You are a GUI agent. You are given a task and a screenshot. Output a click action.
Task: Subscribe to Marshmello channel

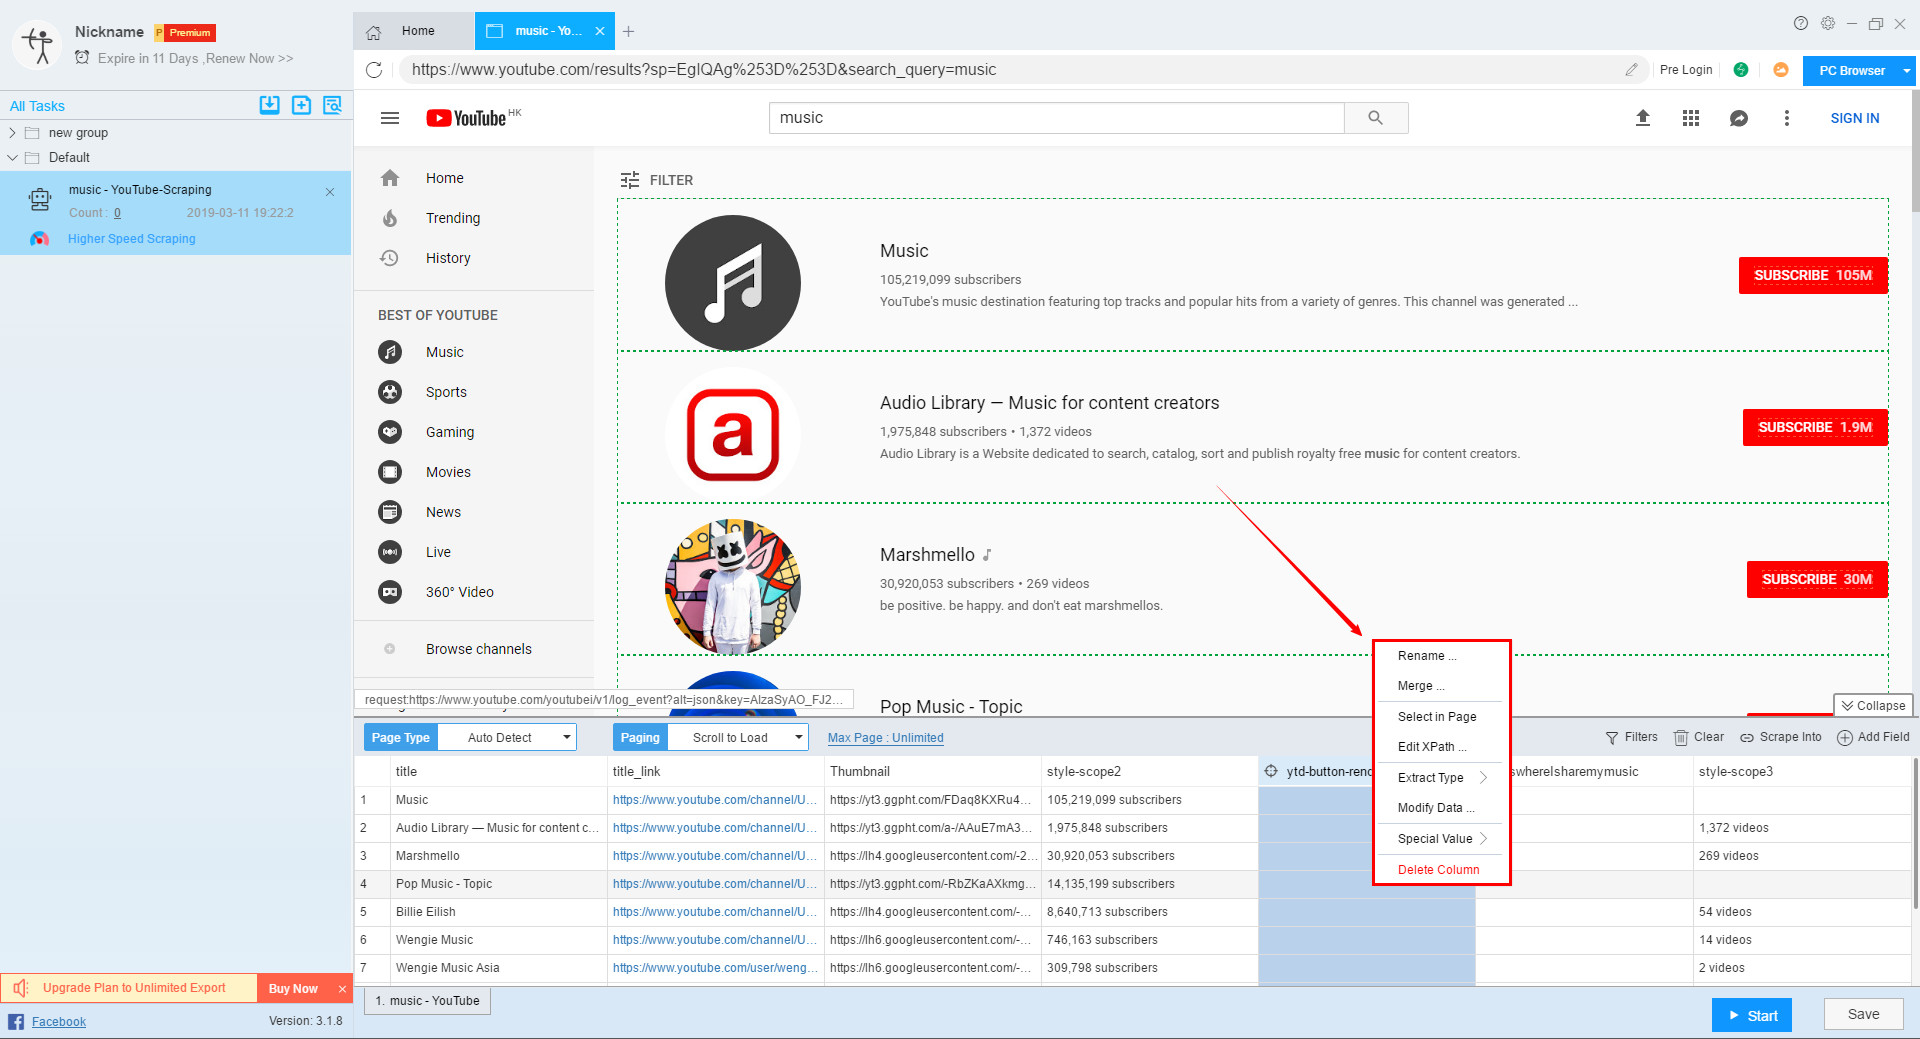coord(1817,579)
